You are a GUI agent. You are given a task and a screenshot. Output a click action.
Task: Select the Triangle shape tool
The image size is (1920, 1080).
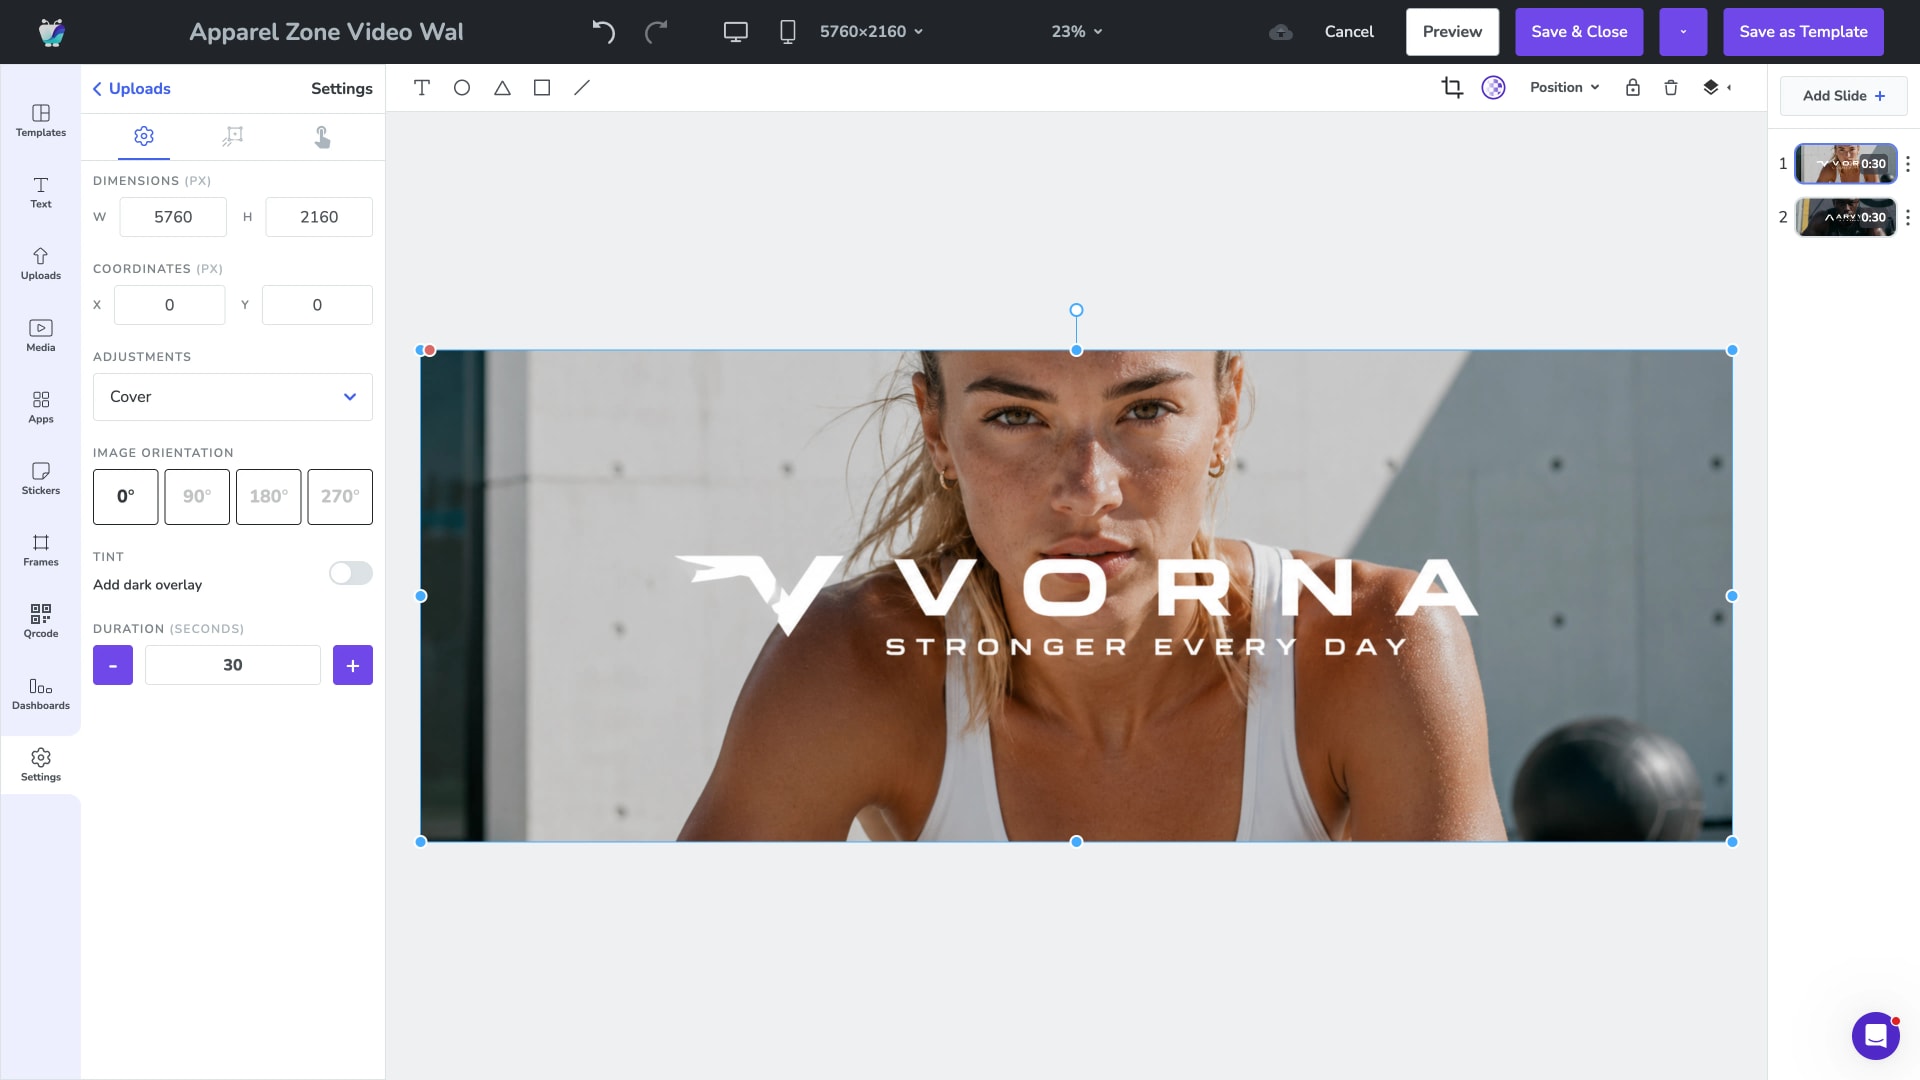coord(502,88)
